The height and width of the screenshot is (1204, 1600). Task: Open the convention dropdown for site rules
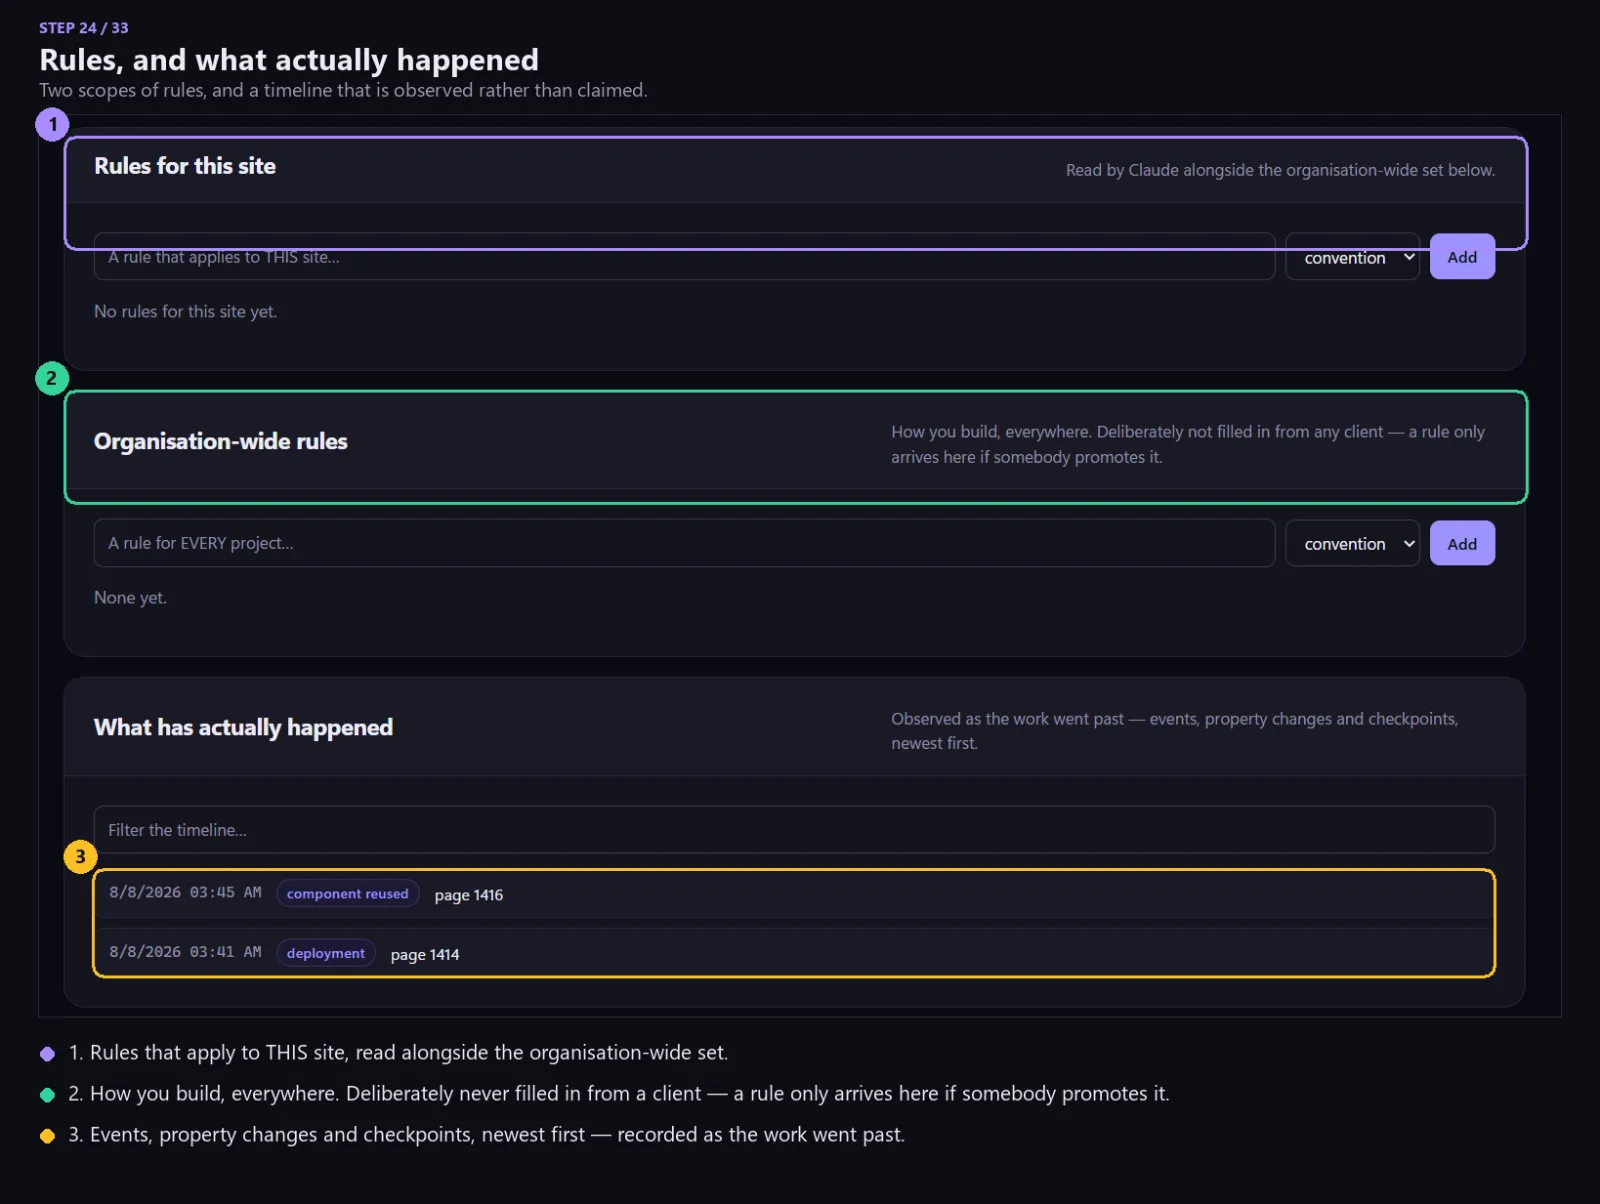click(1352, 257)
